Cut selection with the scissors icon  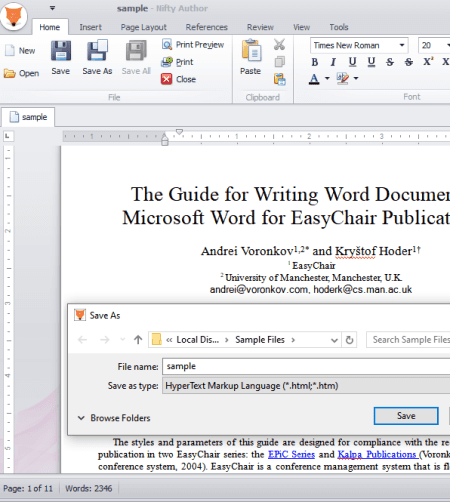[x=279, y=44]
